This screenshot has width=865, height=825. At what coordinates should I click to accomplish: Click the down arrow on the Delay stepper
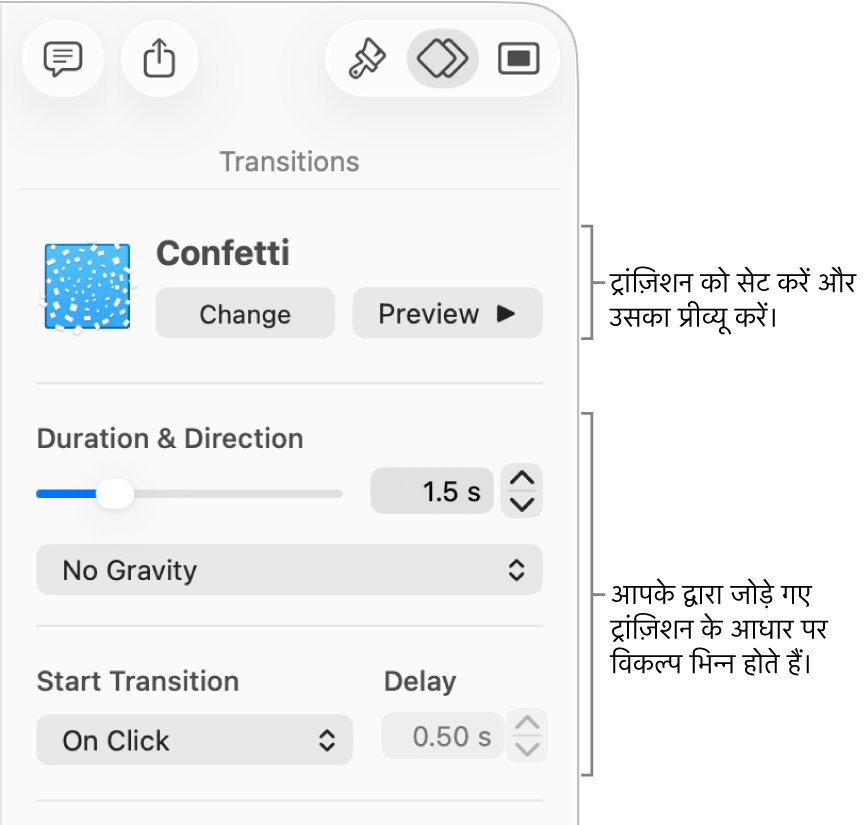pos(527,748)
